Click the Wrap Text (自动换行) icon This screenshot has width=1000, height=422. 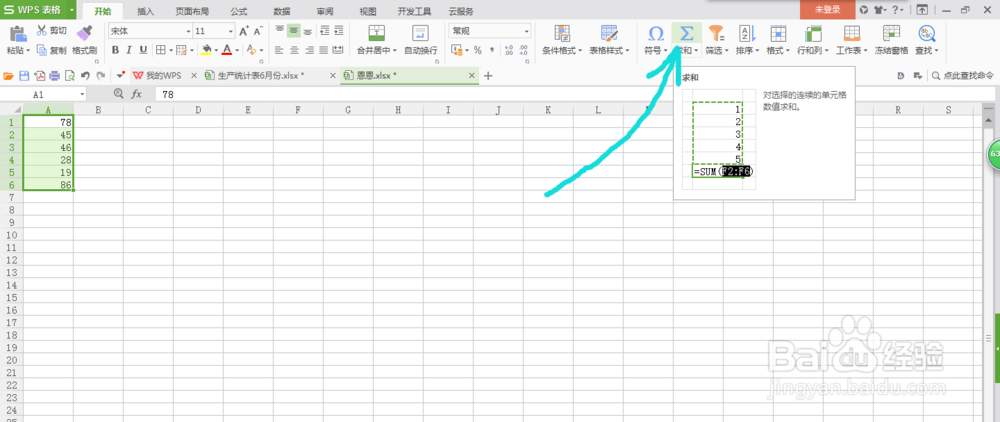tap(420, 34)
